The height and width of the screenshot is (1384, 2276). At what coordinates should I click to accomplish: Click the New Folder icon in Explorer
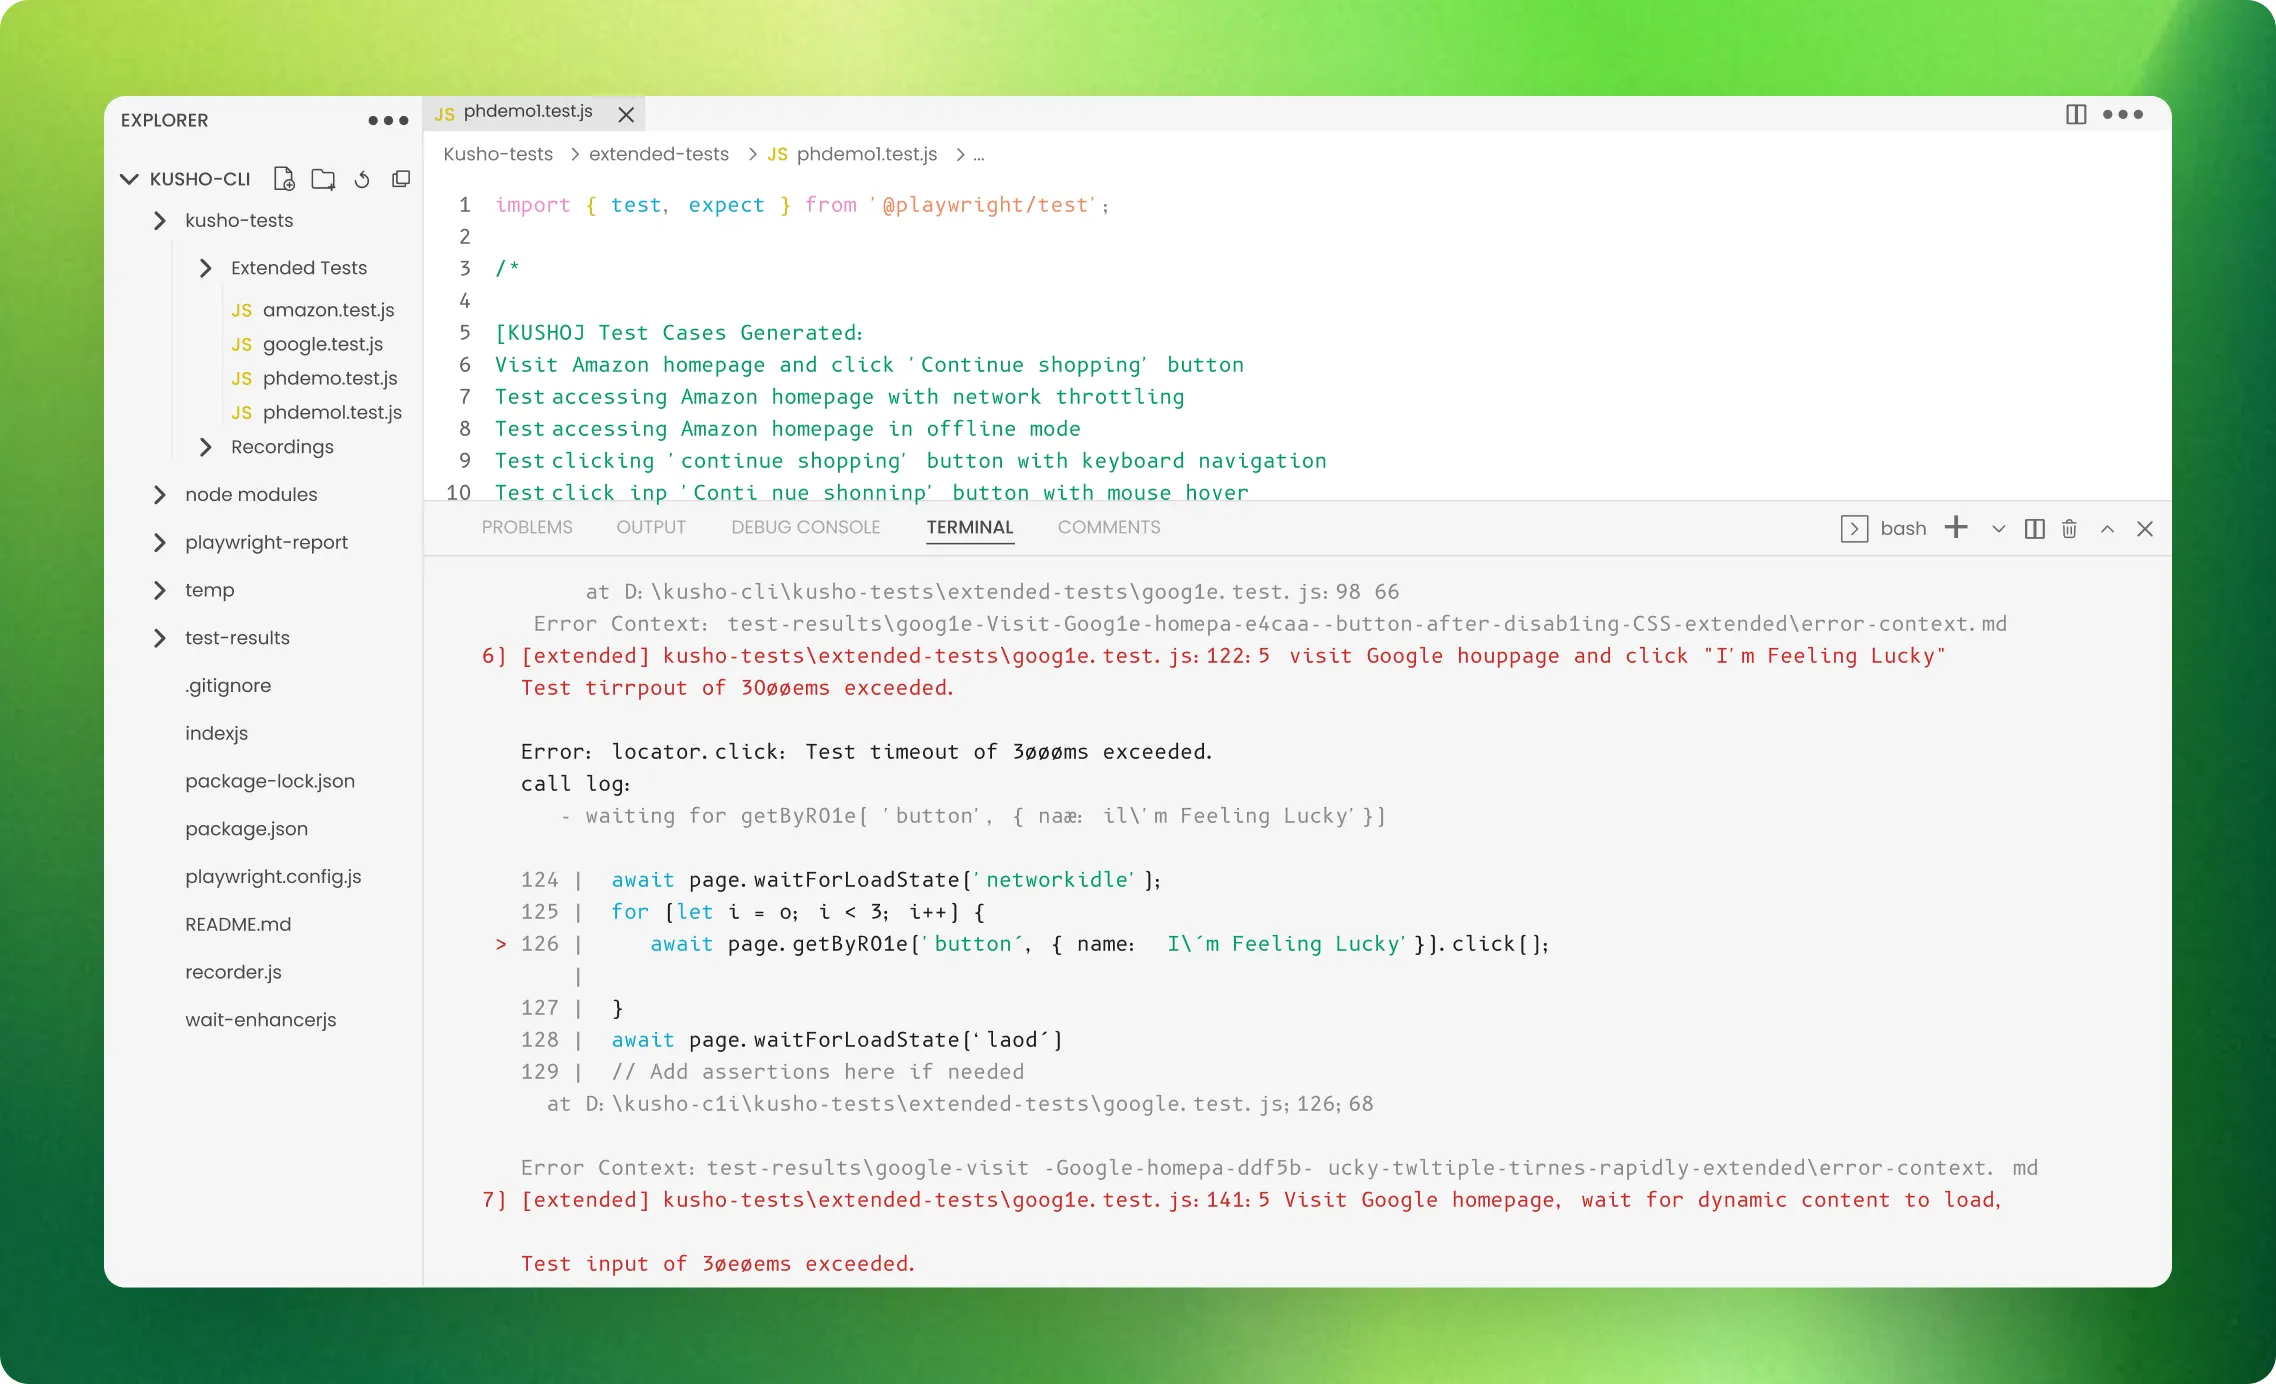tap(323, 179)
